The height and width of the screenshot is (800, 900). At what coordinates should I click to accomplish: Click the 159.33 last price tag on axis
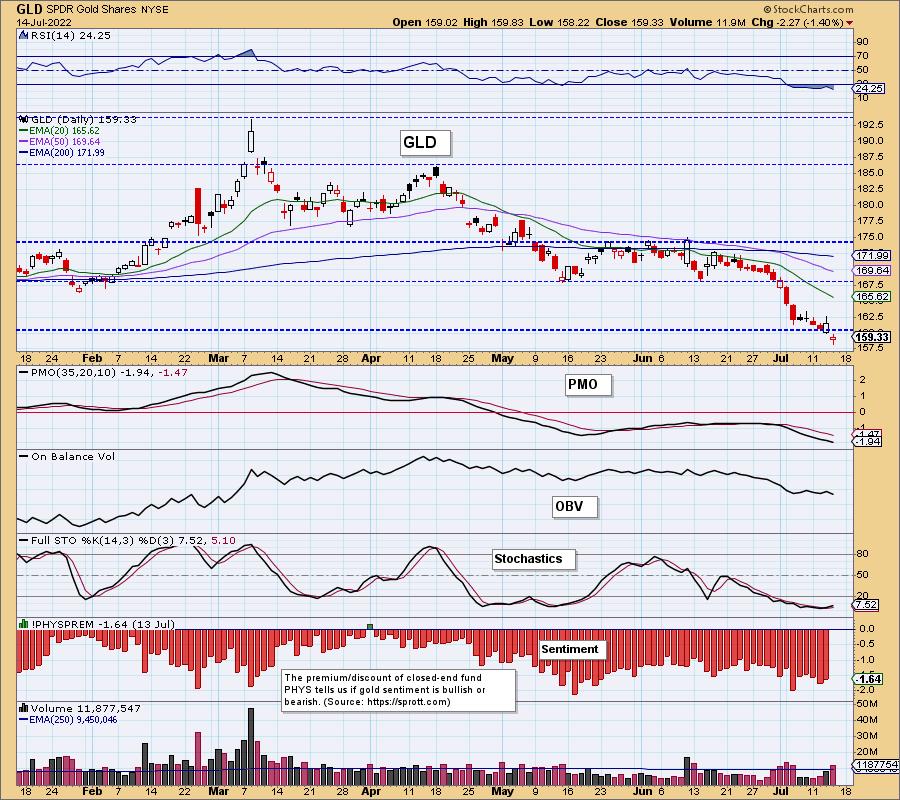(872, 337)
